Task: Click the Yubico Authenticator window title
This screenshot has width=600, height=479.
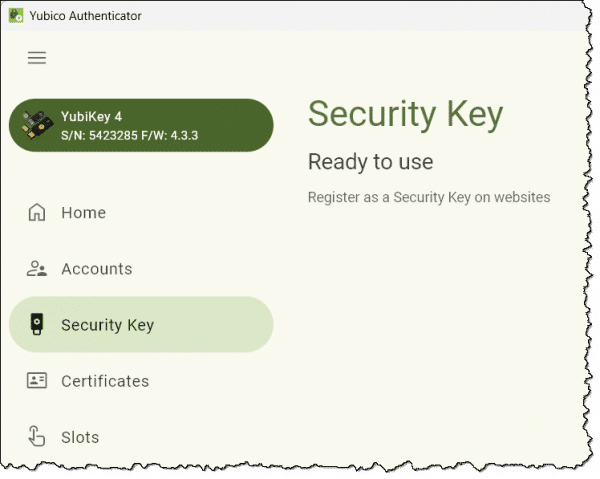Action: coord(85,16)
